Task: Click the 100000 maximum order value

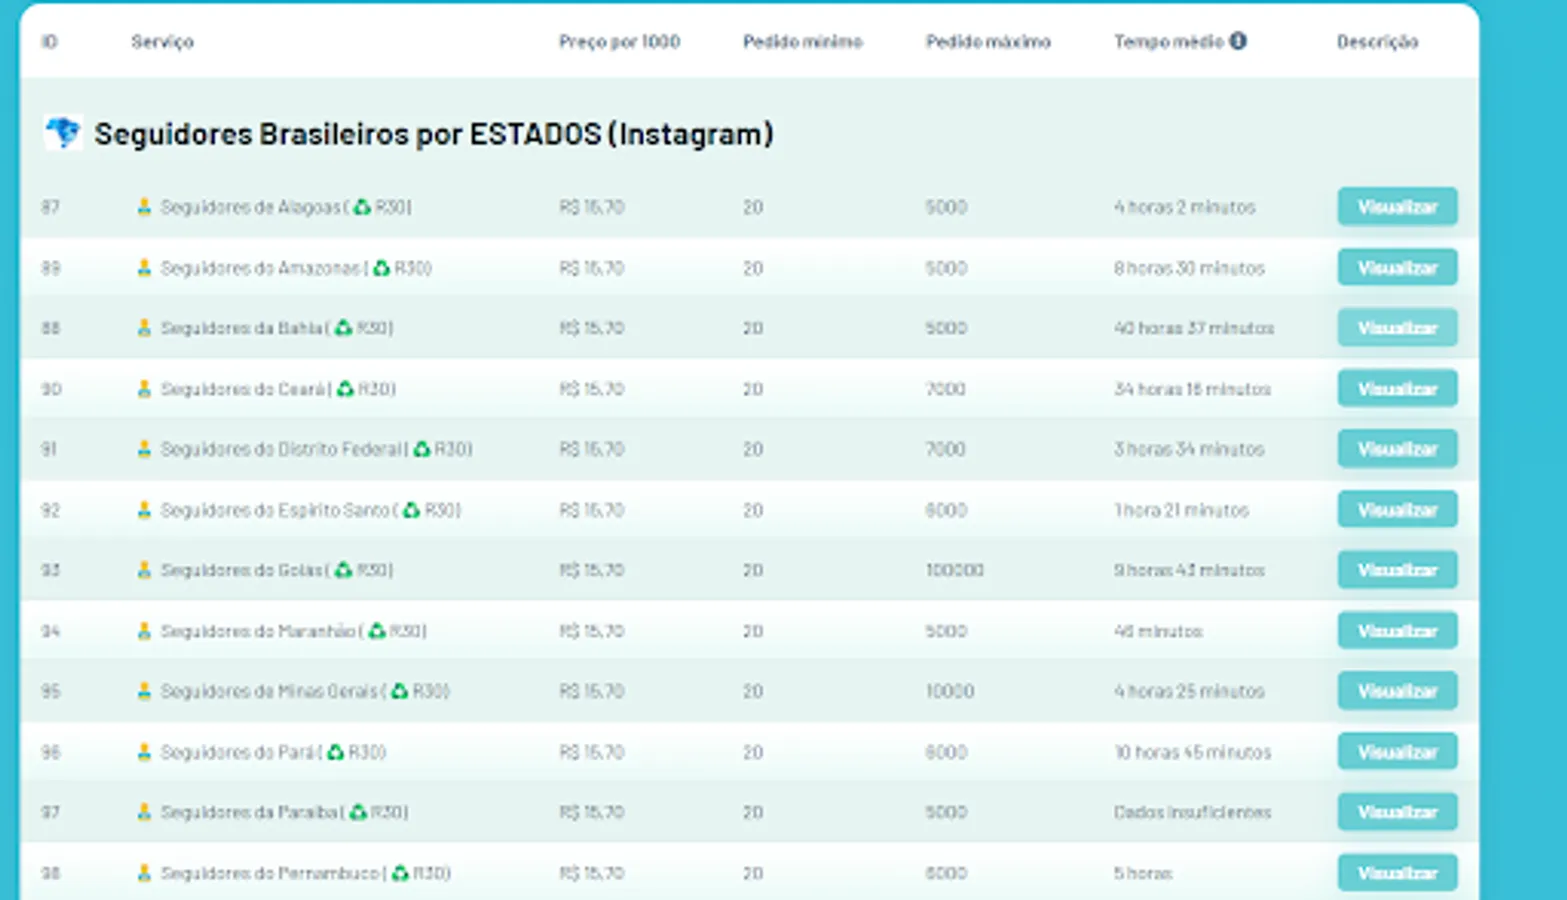Action: [954, 570]
